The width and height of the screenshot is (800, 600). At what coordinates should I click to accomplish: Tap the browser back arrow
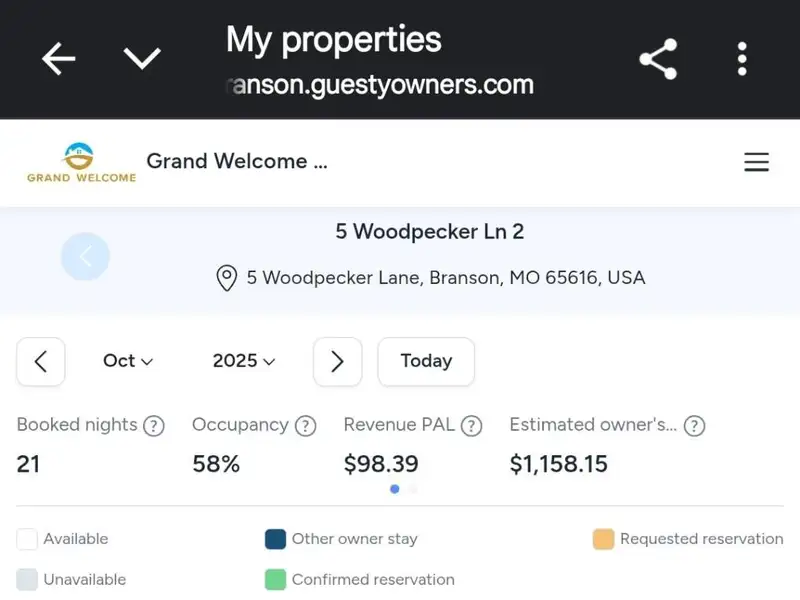[x=58, y=60]
